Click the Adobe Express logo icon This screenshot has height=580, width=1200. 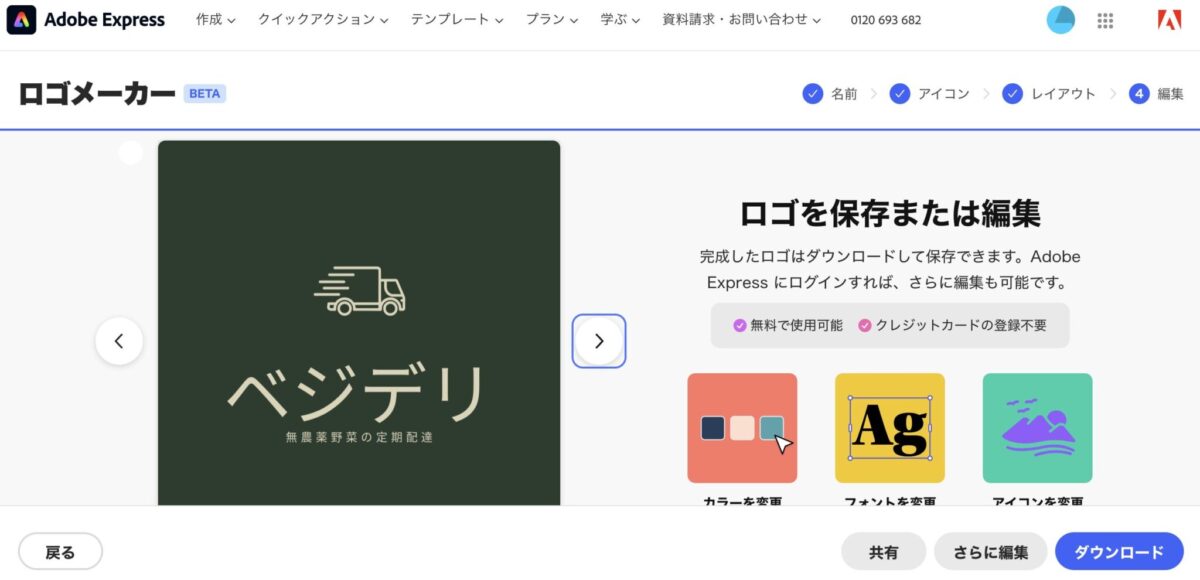pyautogui.click(x=21, y=20)
